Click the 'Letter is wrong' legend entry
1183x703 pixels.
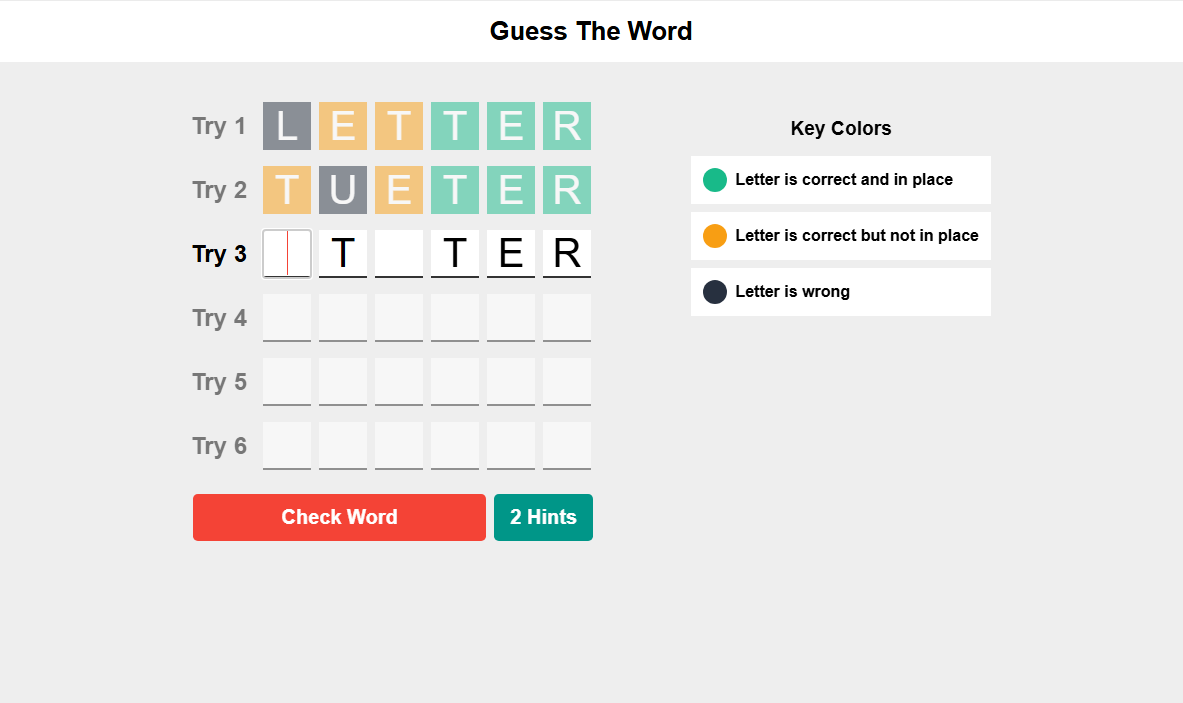pos(840,292)
